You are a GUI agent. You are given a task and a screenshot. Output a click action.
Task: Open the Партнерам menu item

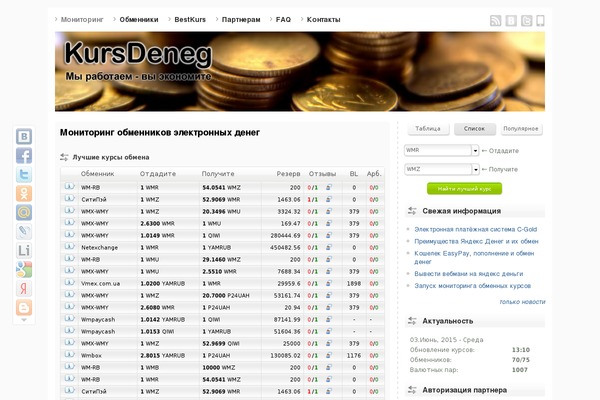(x=241, y=20)
